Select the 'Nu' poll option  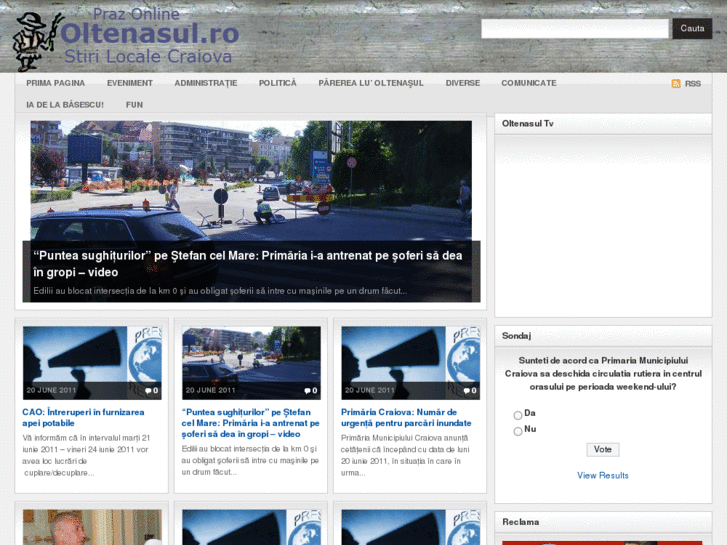point(518,432)
